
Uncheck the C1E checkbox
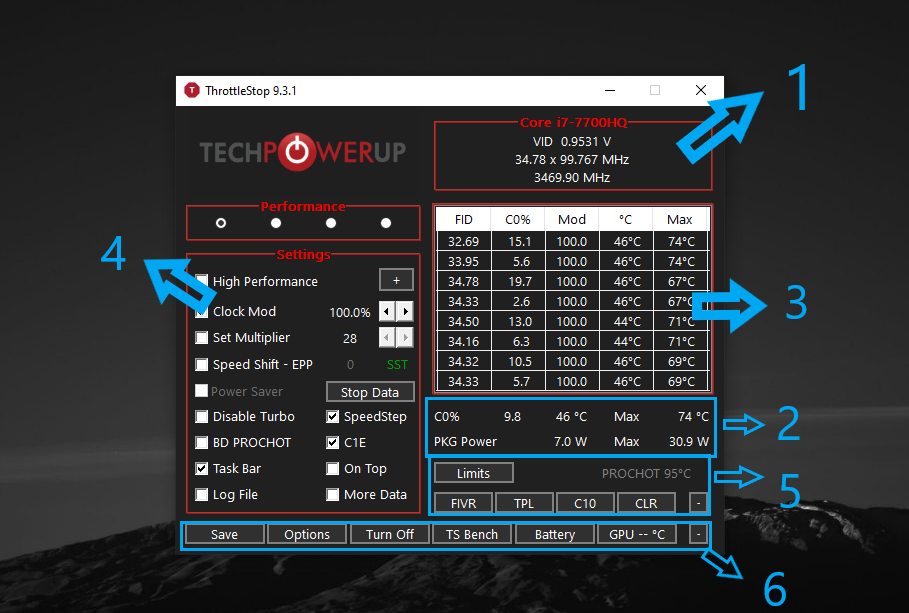pyautogui.click(x=332, y=442)
